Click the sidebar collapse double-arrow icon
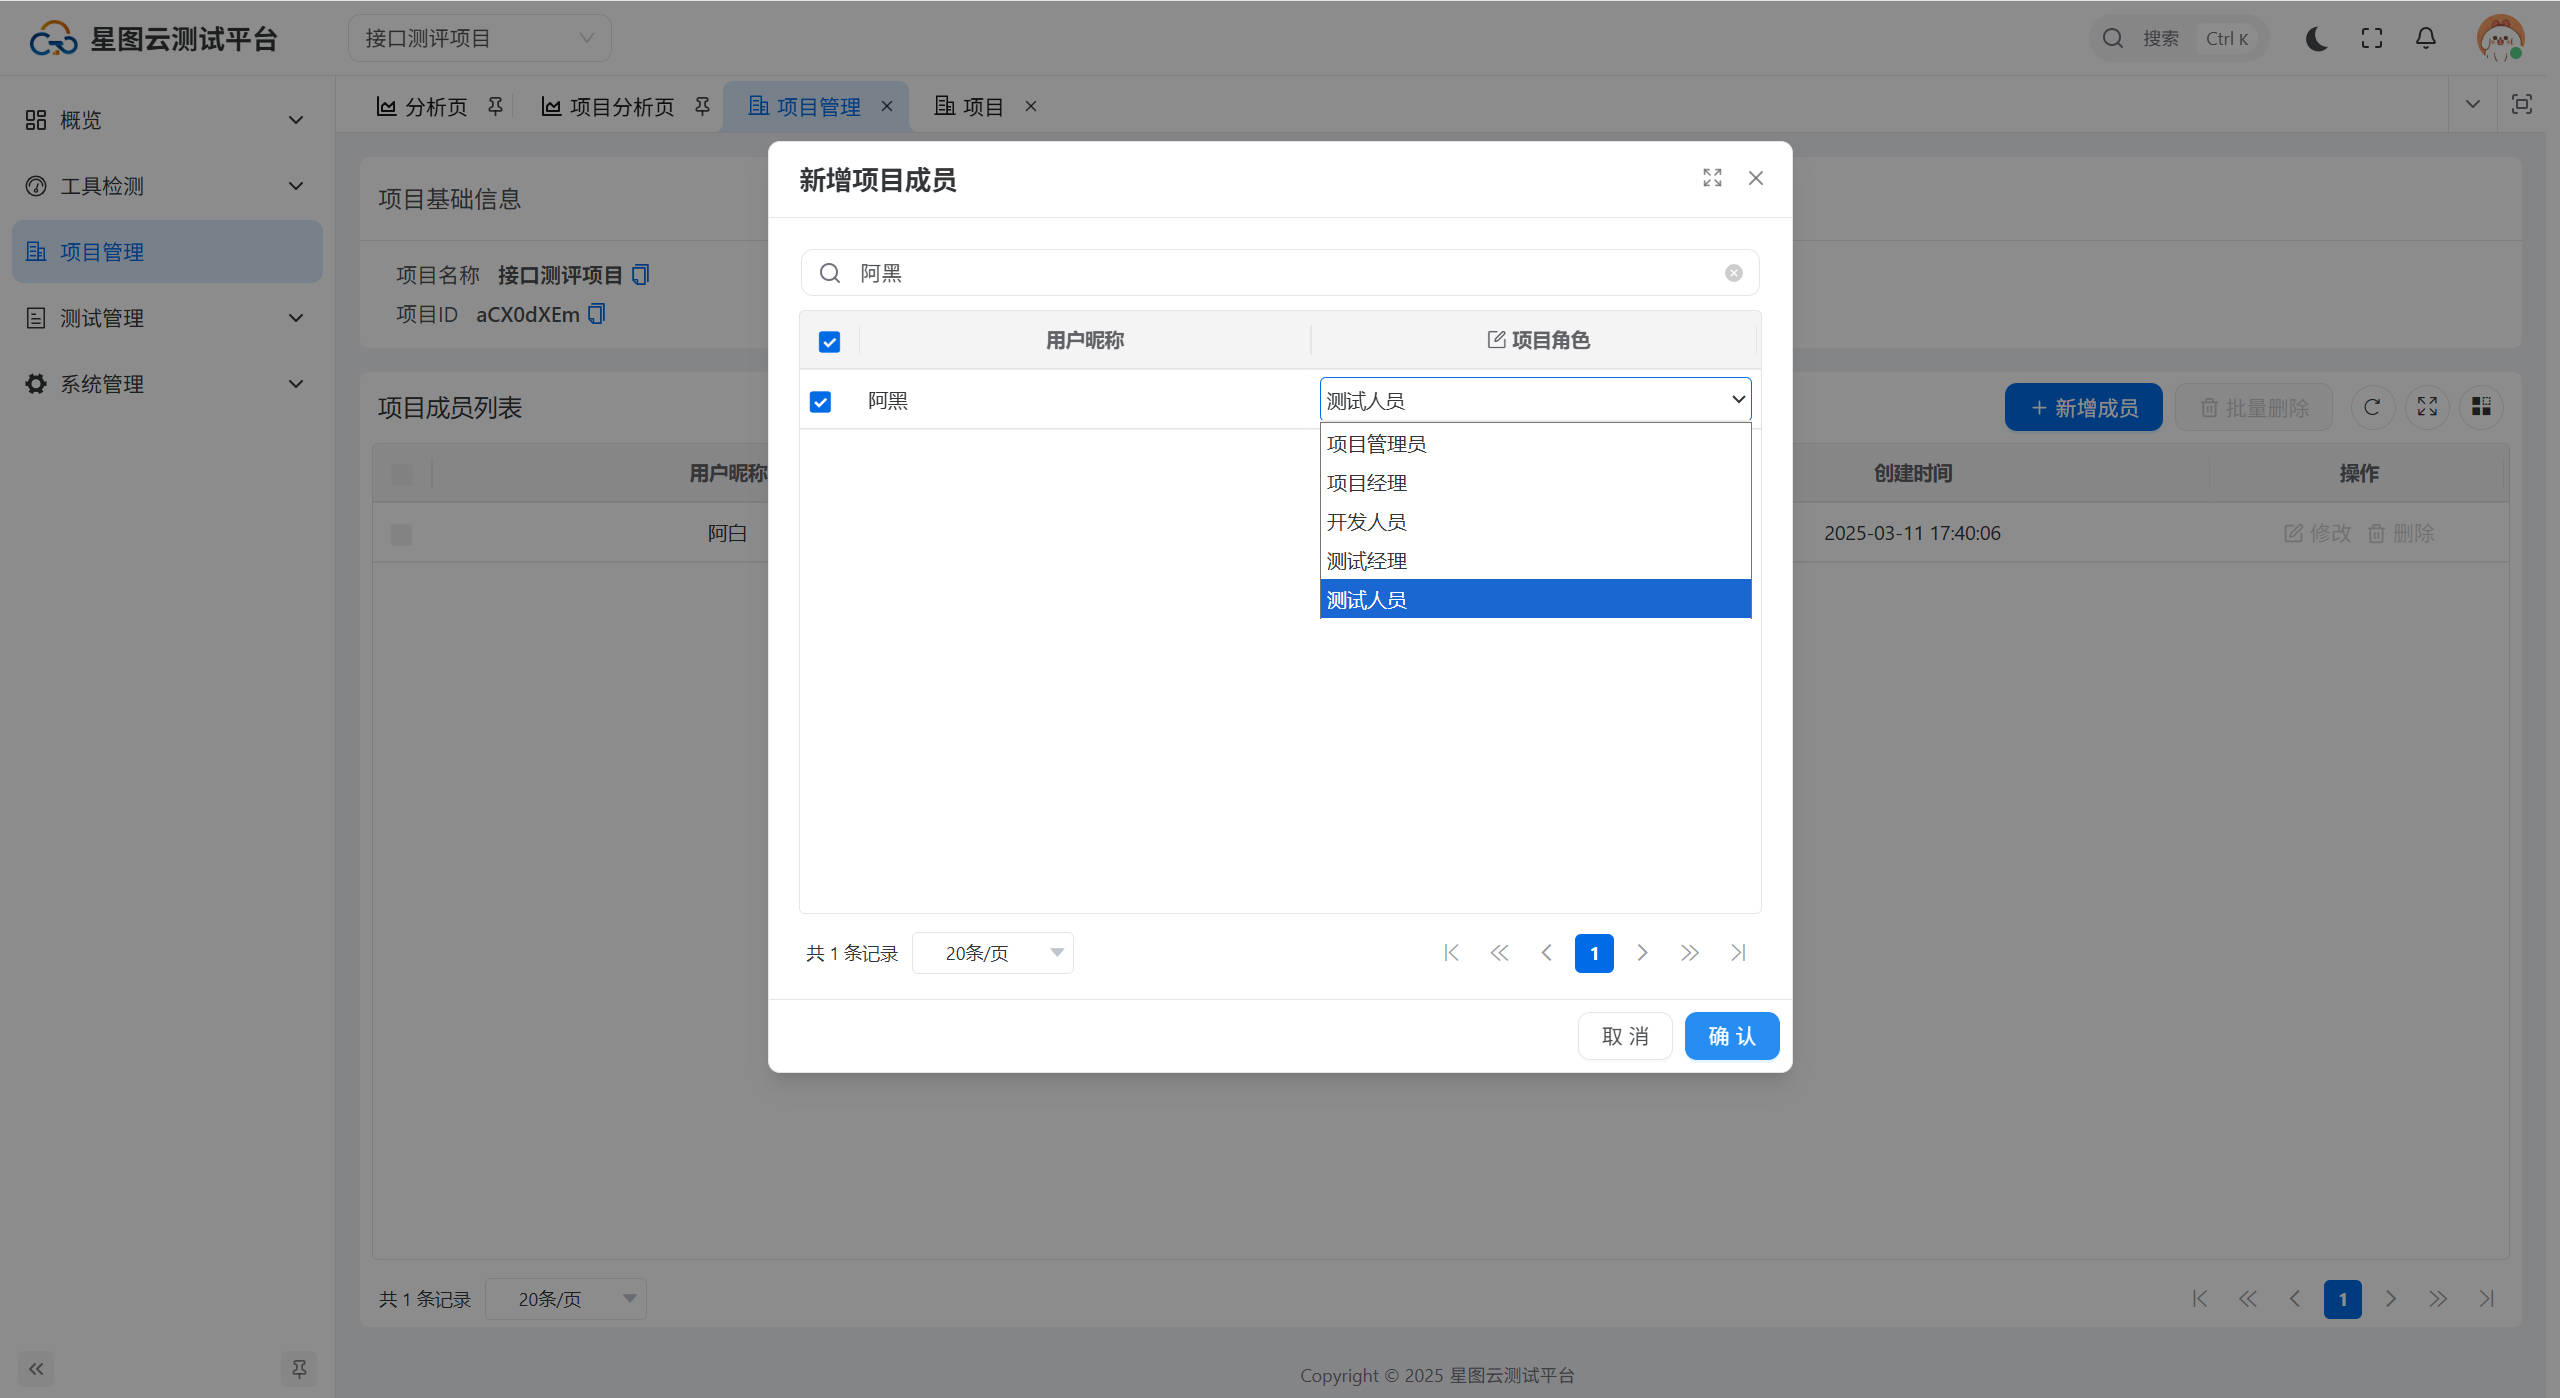This screenshot has width=2560, height=1398. [36, 1368]
